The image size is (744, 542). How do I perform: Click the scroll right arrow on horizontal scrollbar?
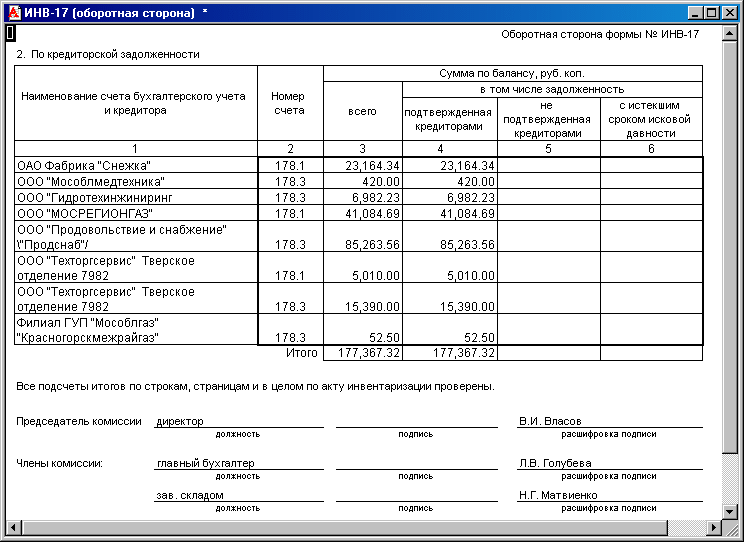pyautogui.click(x=713, y=527)
